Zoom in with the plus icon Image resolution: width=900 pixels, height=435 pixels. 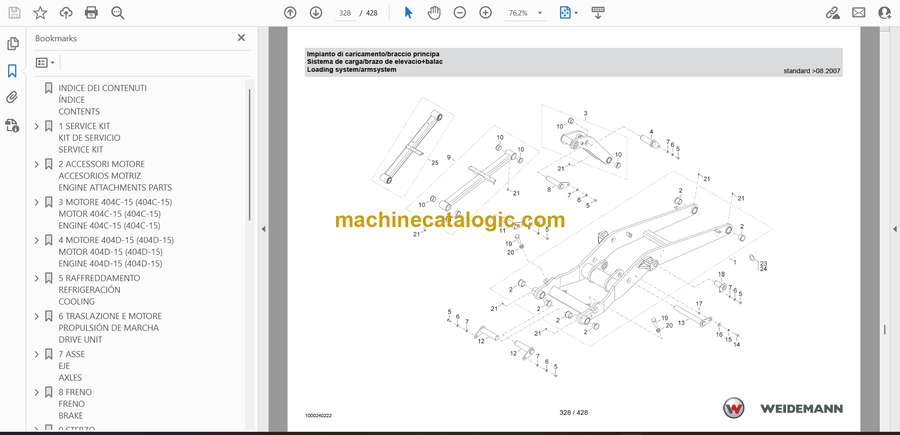pos(486,13)
